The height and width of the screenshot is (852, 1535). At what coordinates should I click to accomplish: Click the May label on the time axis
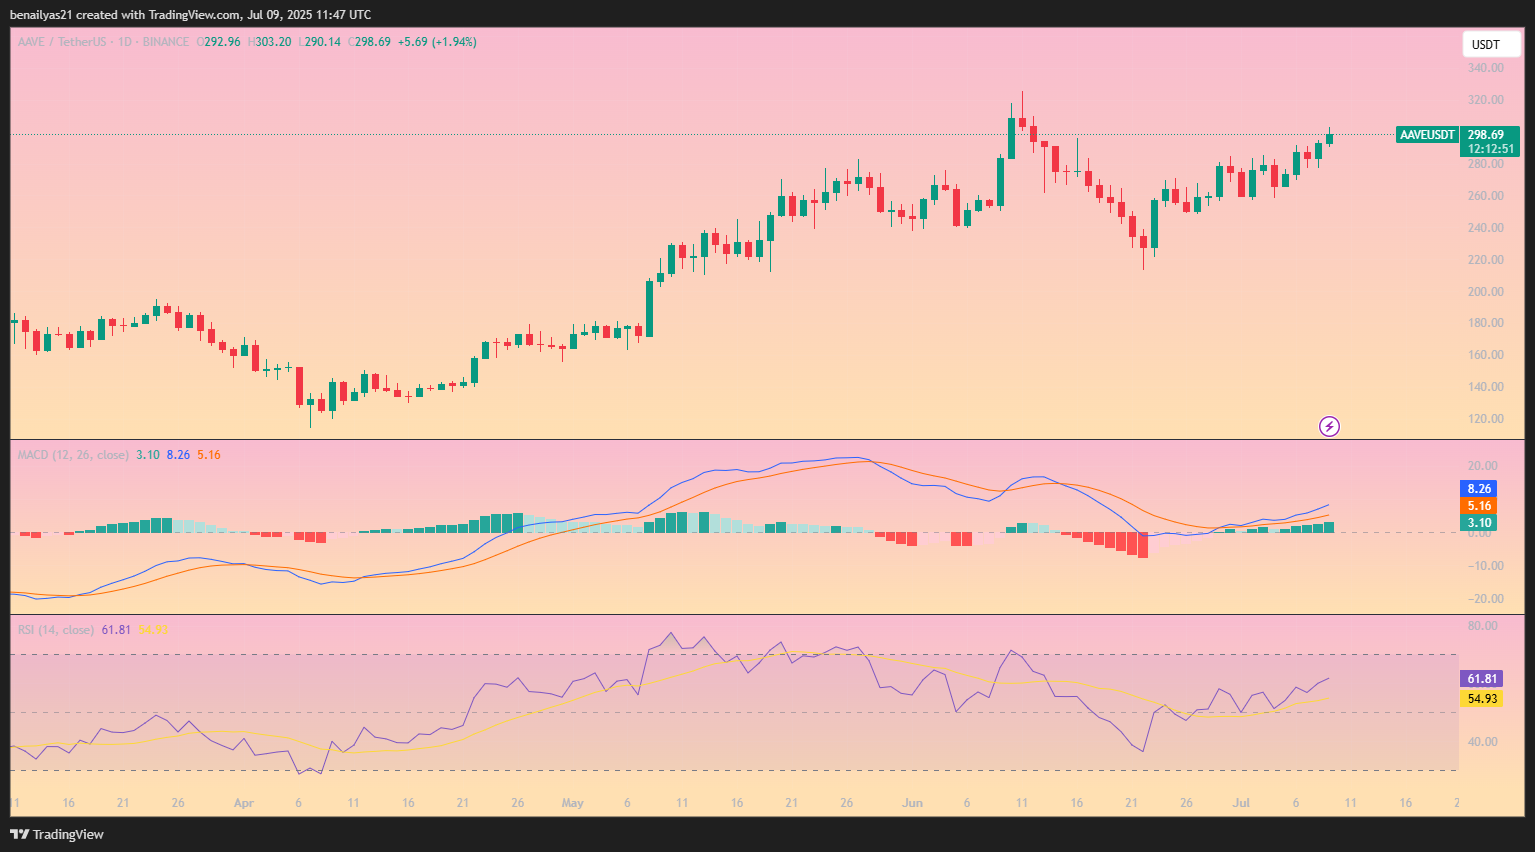pyautogui.click(x=572, y=803)
